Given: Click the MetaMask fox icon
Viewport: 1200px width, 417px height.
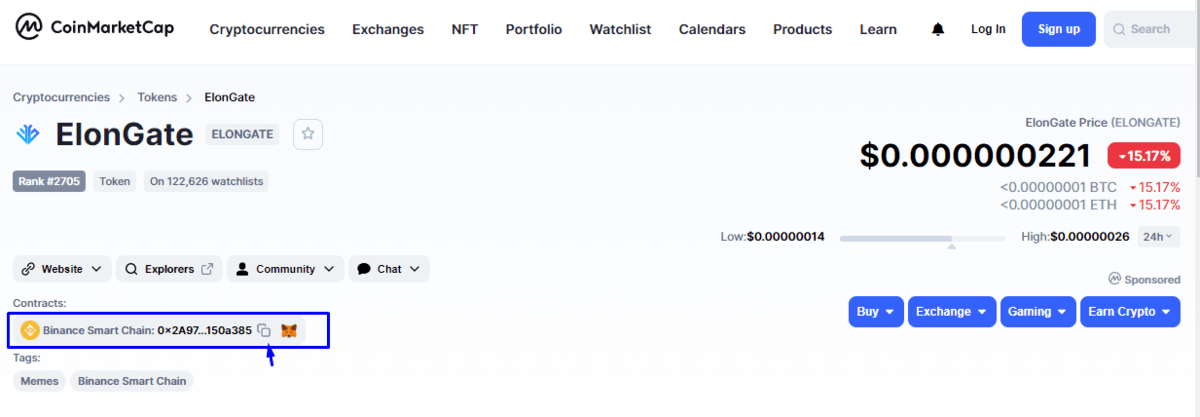Looking at the screenshot, I should pyautogui.click(x=289, y=330).
